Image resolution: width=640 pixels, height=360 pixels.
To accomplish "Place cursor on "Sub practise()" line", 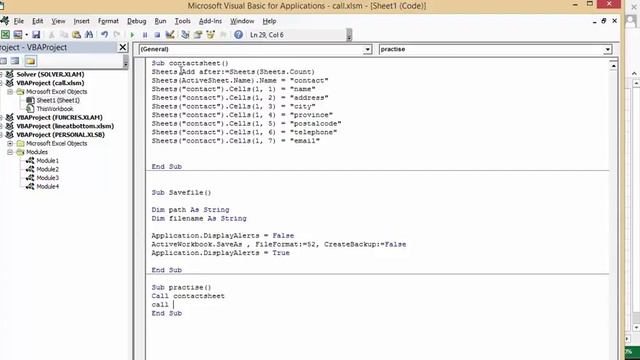I will click(x=181, y=287).
